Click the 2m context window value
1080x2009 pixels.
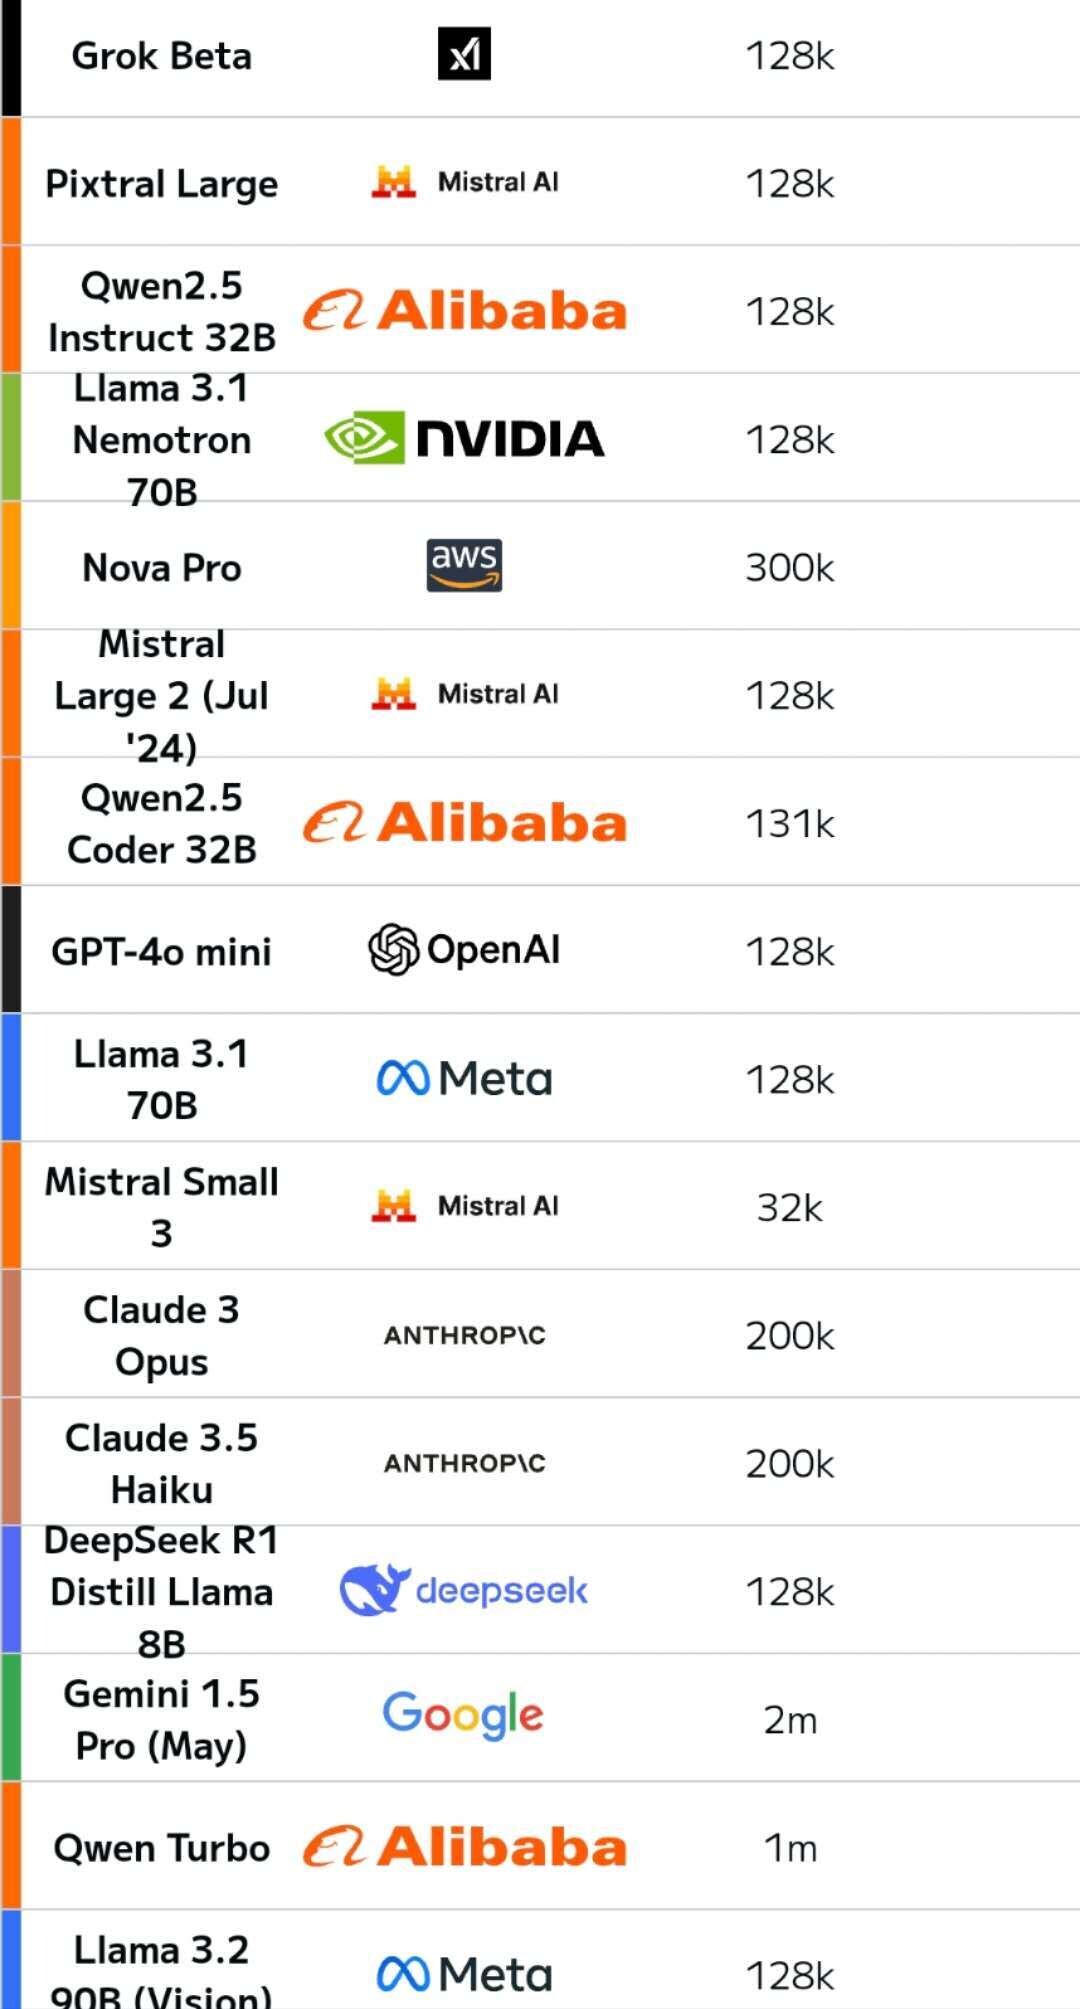[790, 1720]
